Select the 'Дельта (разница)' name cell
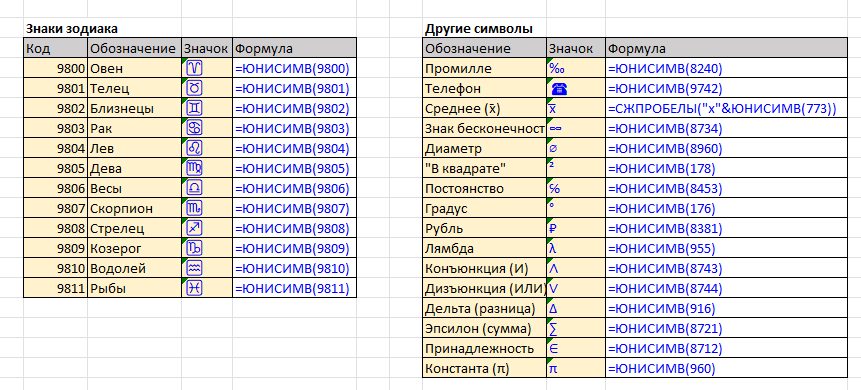This screenshot has width=861, height=390. [x=485, y=309]
